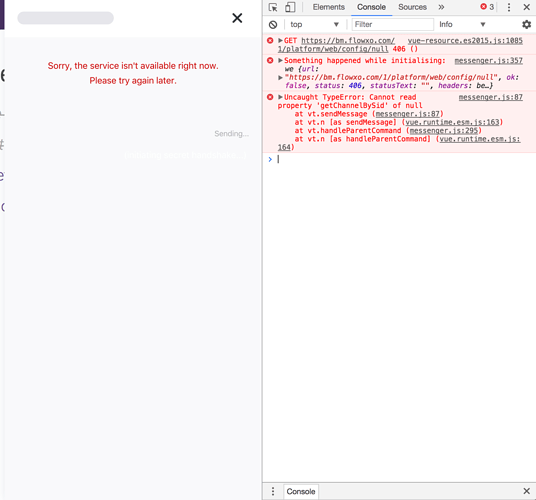Expand the Uncaught TypeError entry
Viewport: 536px width, 500px height.
pos(280,97)
